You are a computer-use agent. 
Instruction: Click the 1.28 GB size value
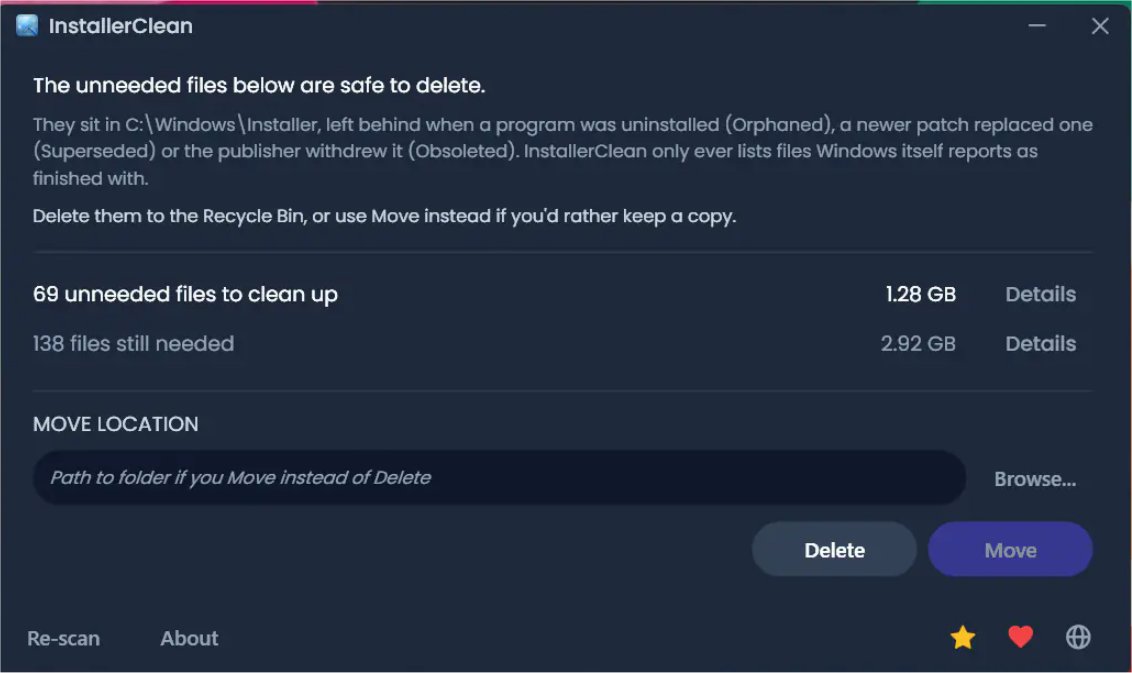920,294
